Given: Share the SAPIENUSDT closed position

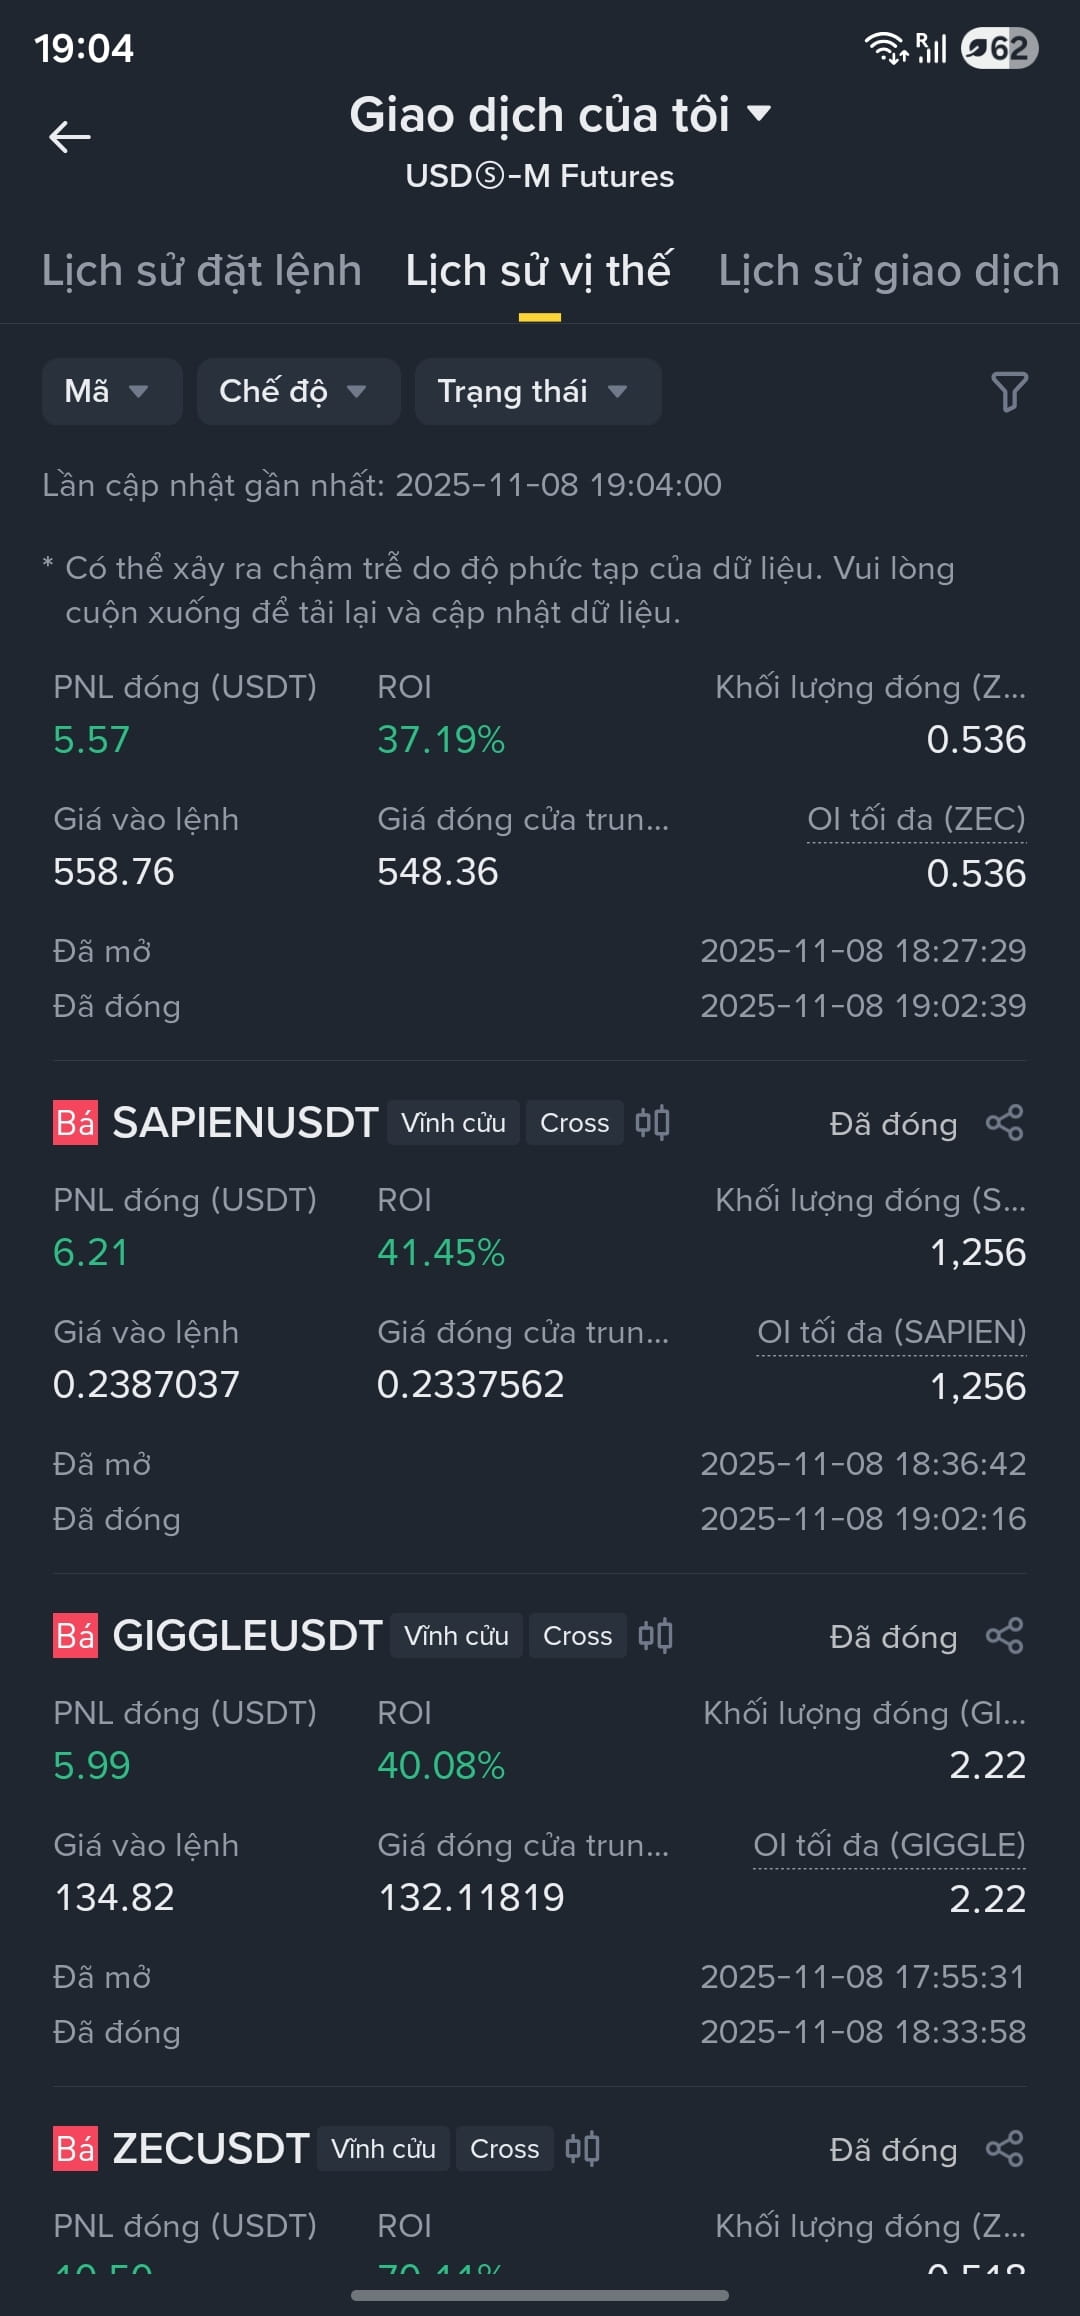Looking at the screenshot, I should tap(1004, 1123).
